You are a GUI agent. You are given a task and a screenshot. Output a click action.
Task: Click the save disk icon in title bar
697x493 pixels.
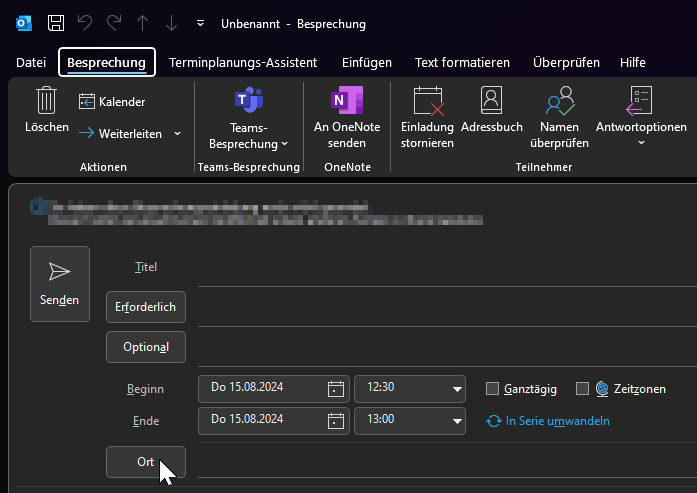[x=57, y=22]
